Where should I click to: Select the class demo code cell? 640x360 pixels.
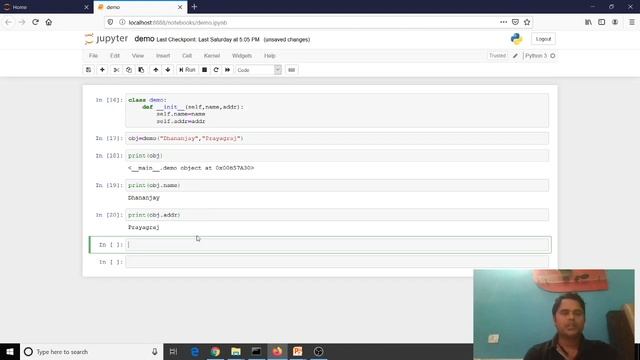337,111
